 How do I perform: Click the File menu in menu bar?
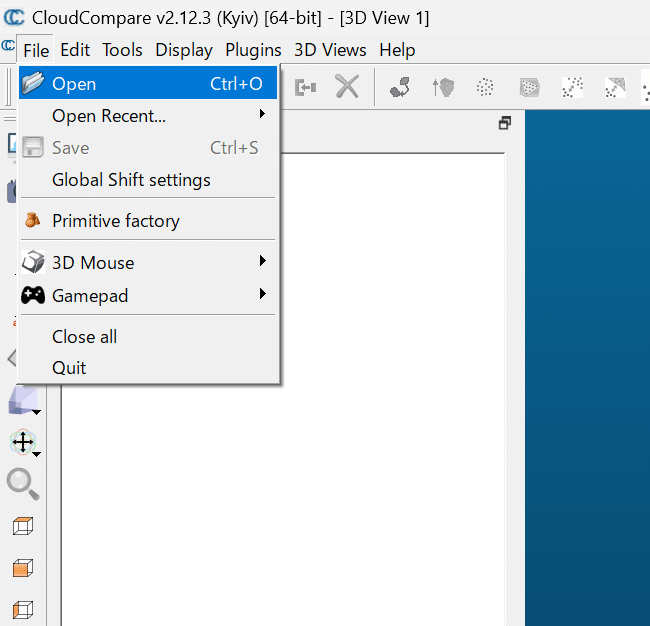(36, 50)
